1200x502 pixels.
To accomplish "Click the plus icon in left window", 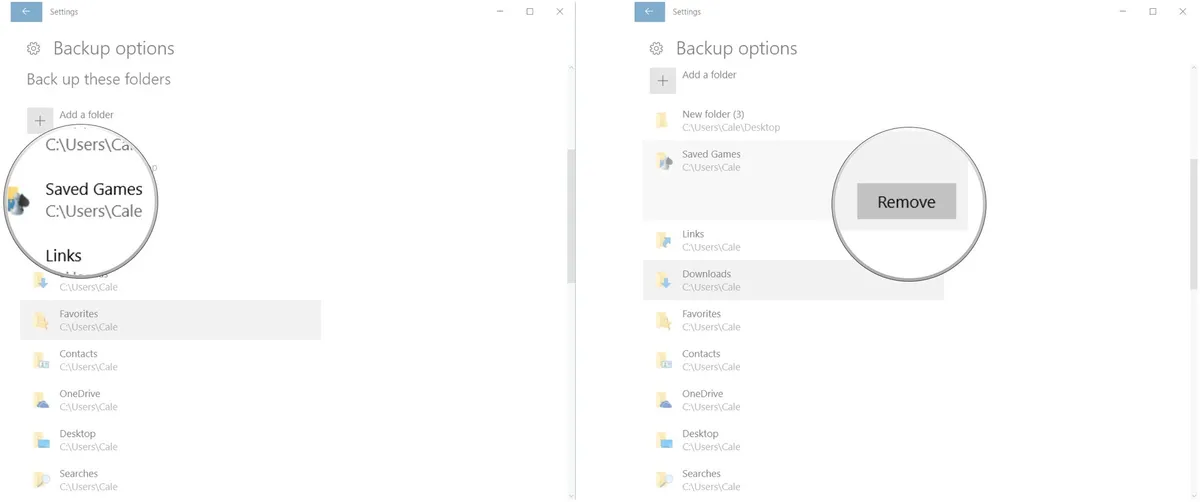I will pyautogui.click(x=39, y=120).
